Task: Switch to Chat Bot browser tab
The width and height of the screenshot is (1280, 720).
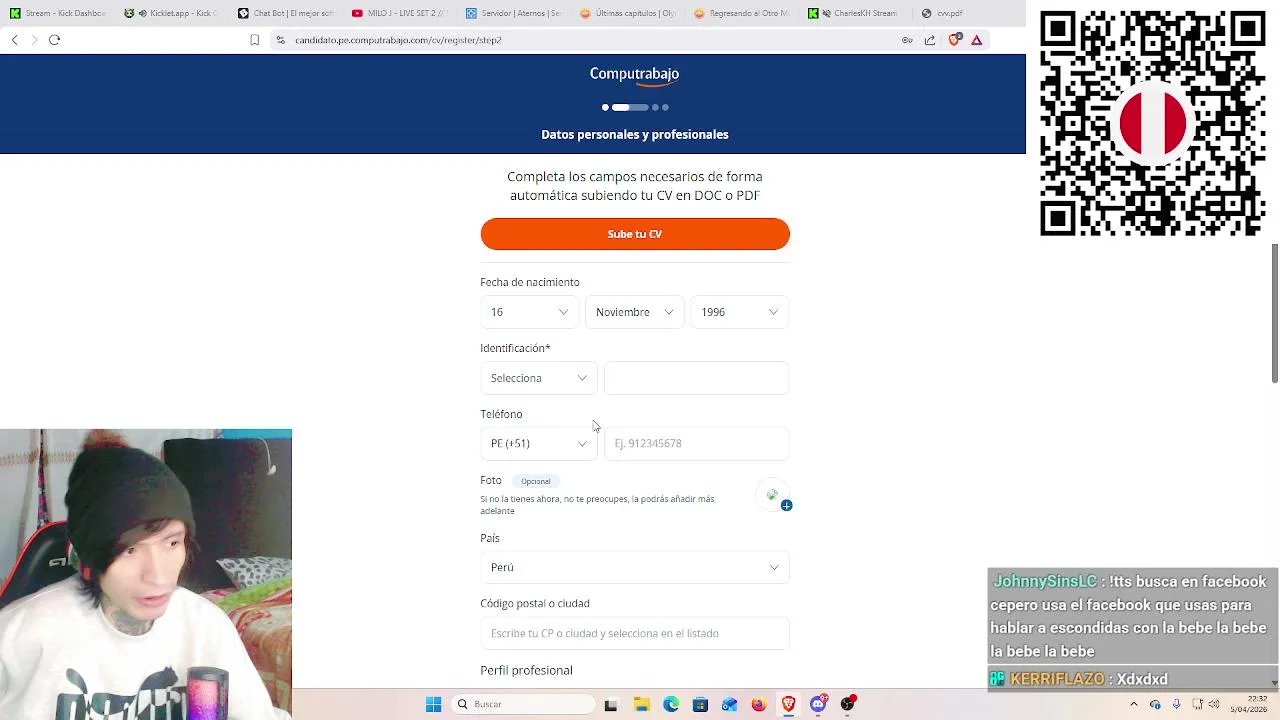Action: [285, 13]
